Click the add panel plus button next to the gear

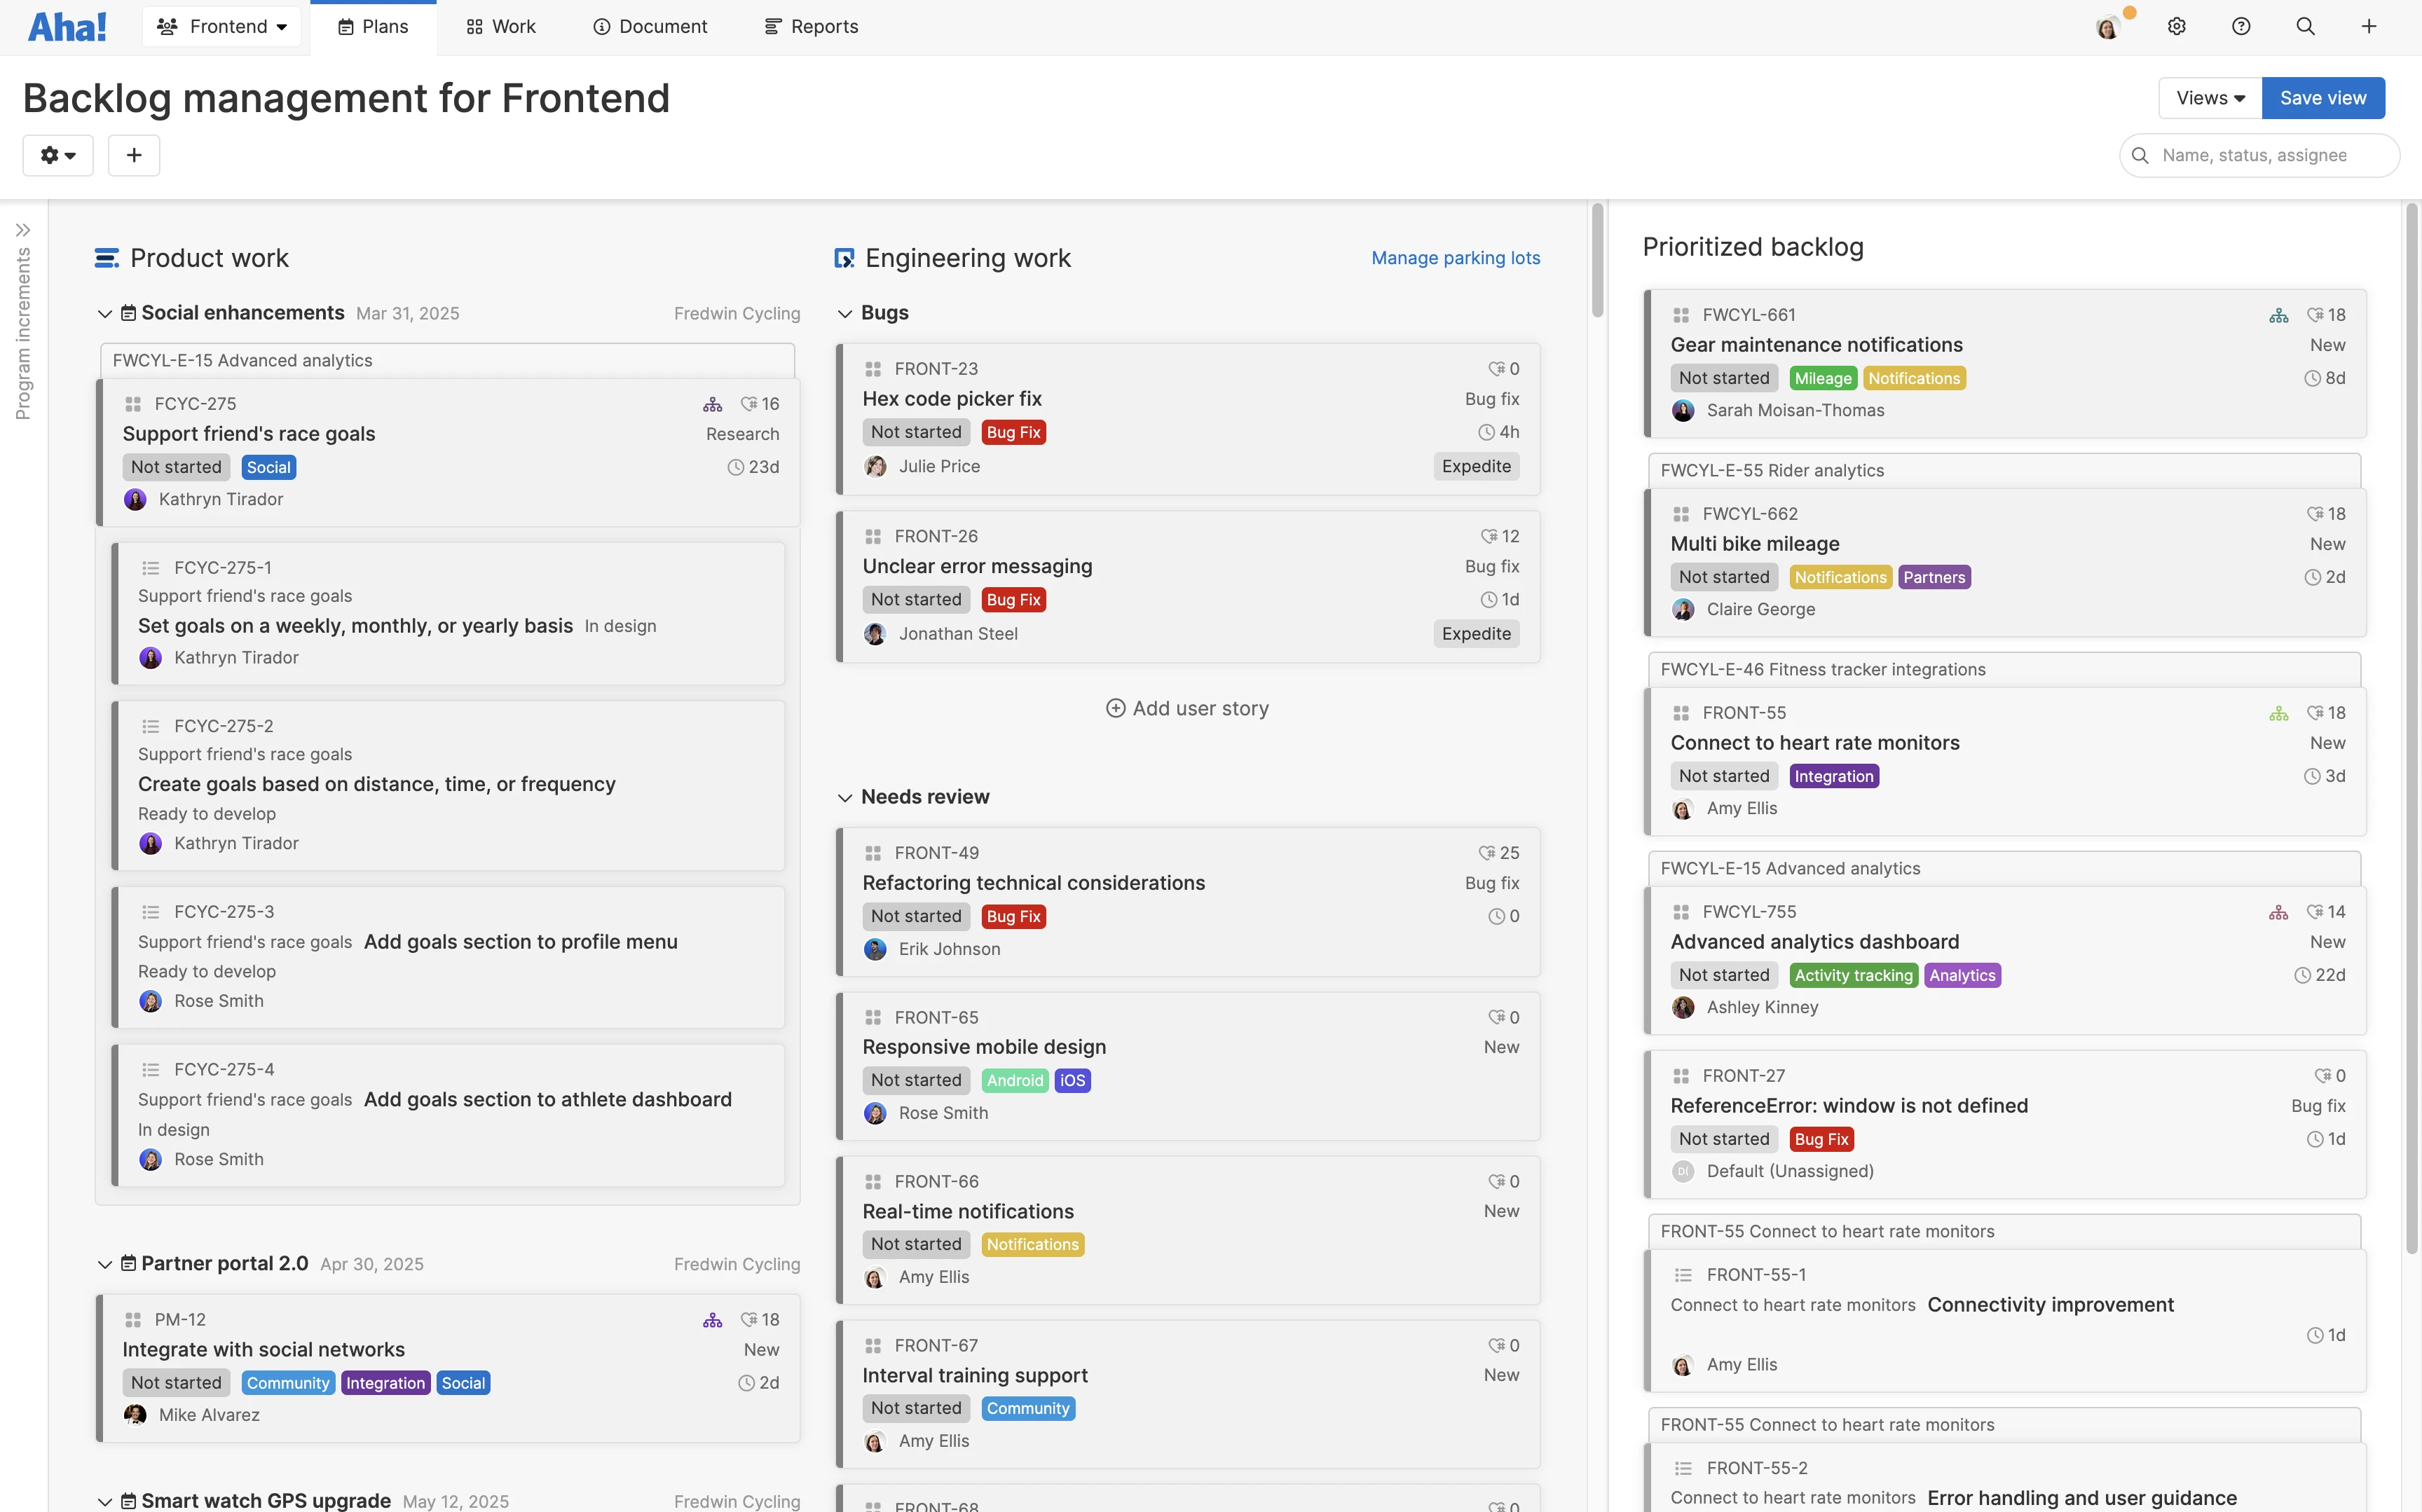(133, 155)
